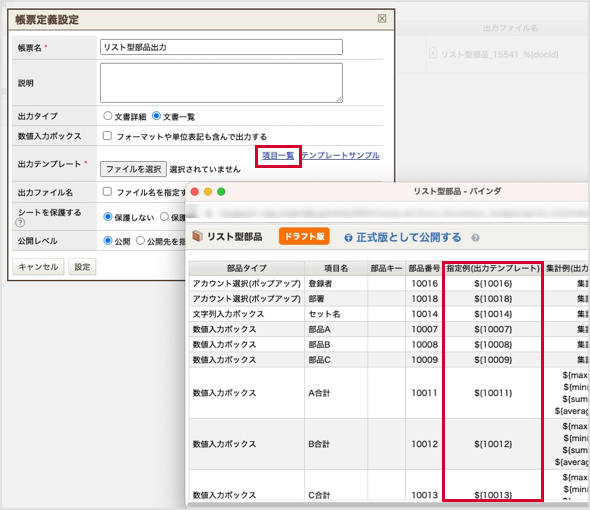Click the green maximize window button
Screen dimensions: 590x510
pyautogui.click(x=221, y=192)
